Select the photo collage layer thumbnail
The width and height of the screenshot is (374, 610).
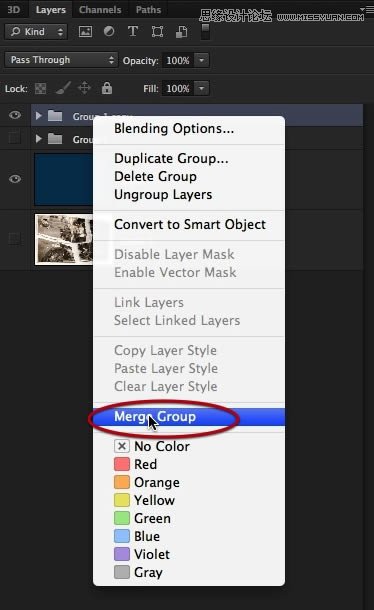[63, 239]
